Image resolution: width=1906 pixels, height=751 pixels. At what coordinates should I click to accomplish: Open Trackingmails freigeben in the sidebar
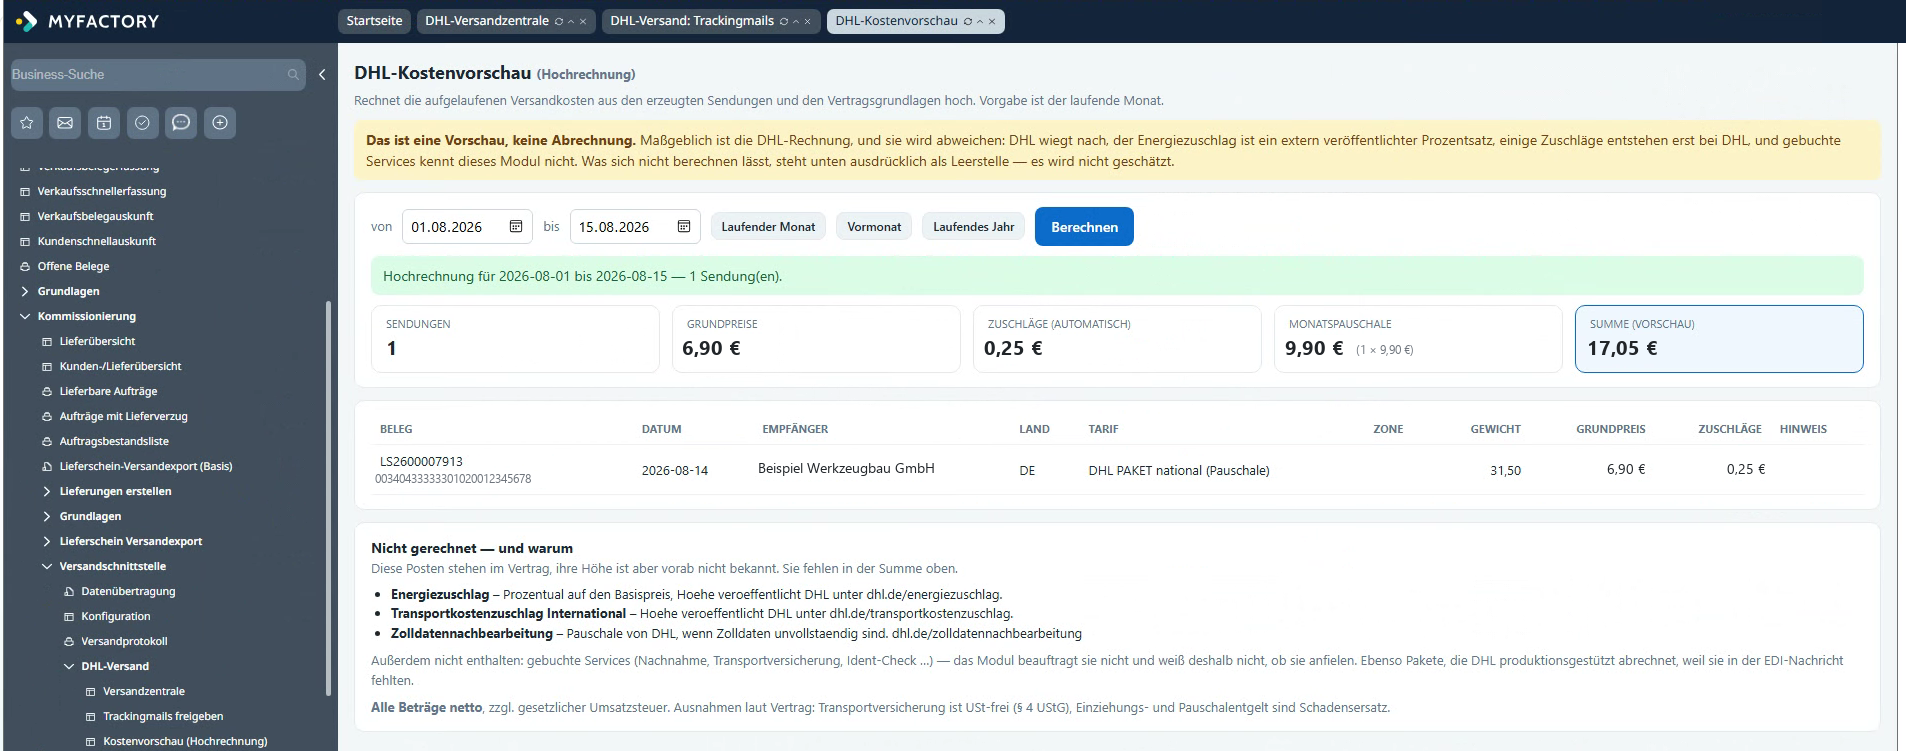[x=163, y=716]
